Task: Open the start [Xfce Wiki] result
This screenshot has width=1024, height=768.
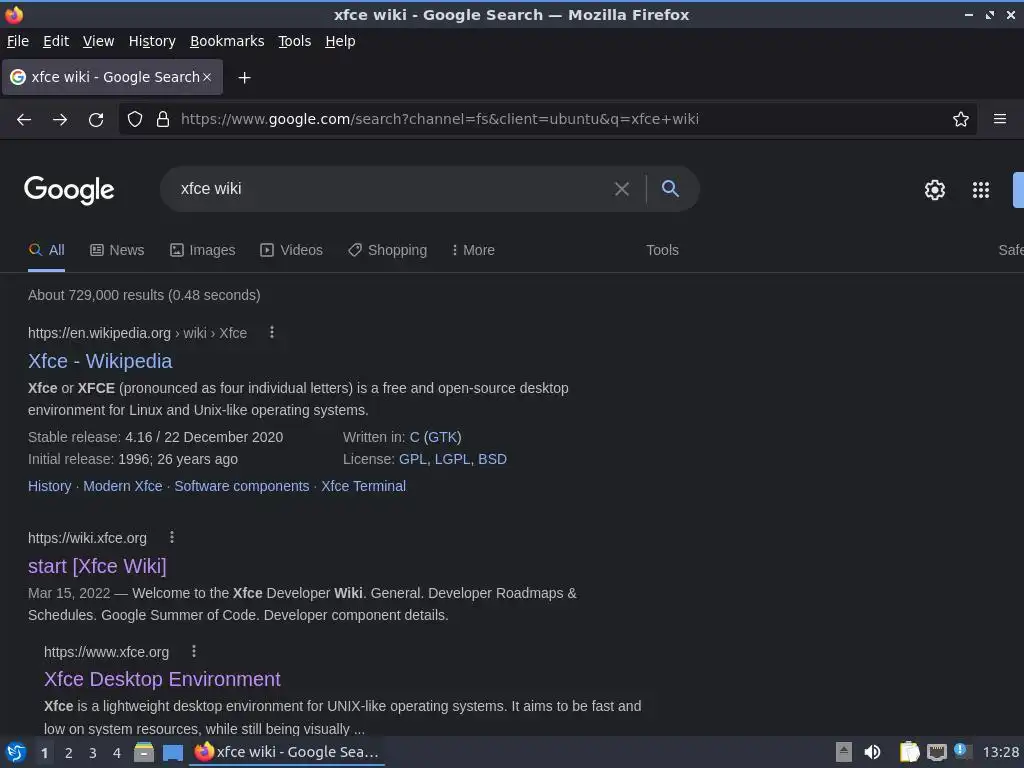Action: [x=97, y=566]
